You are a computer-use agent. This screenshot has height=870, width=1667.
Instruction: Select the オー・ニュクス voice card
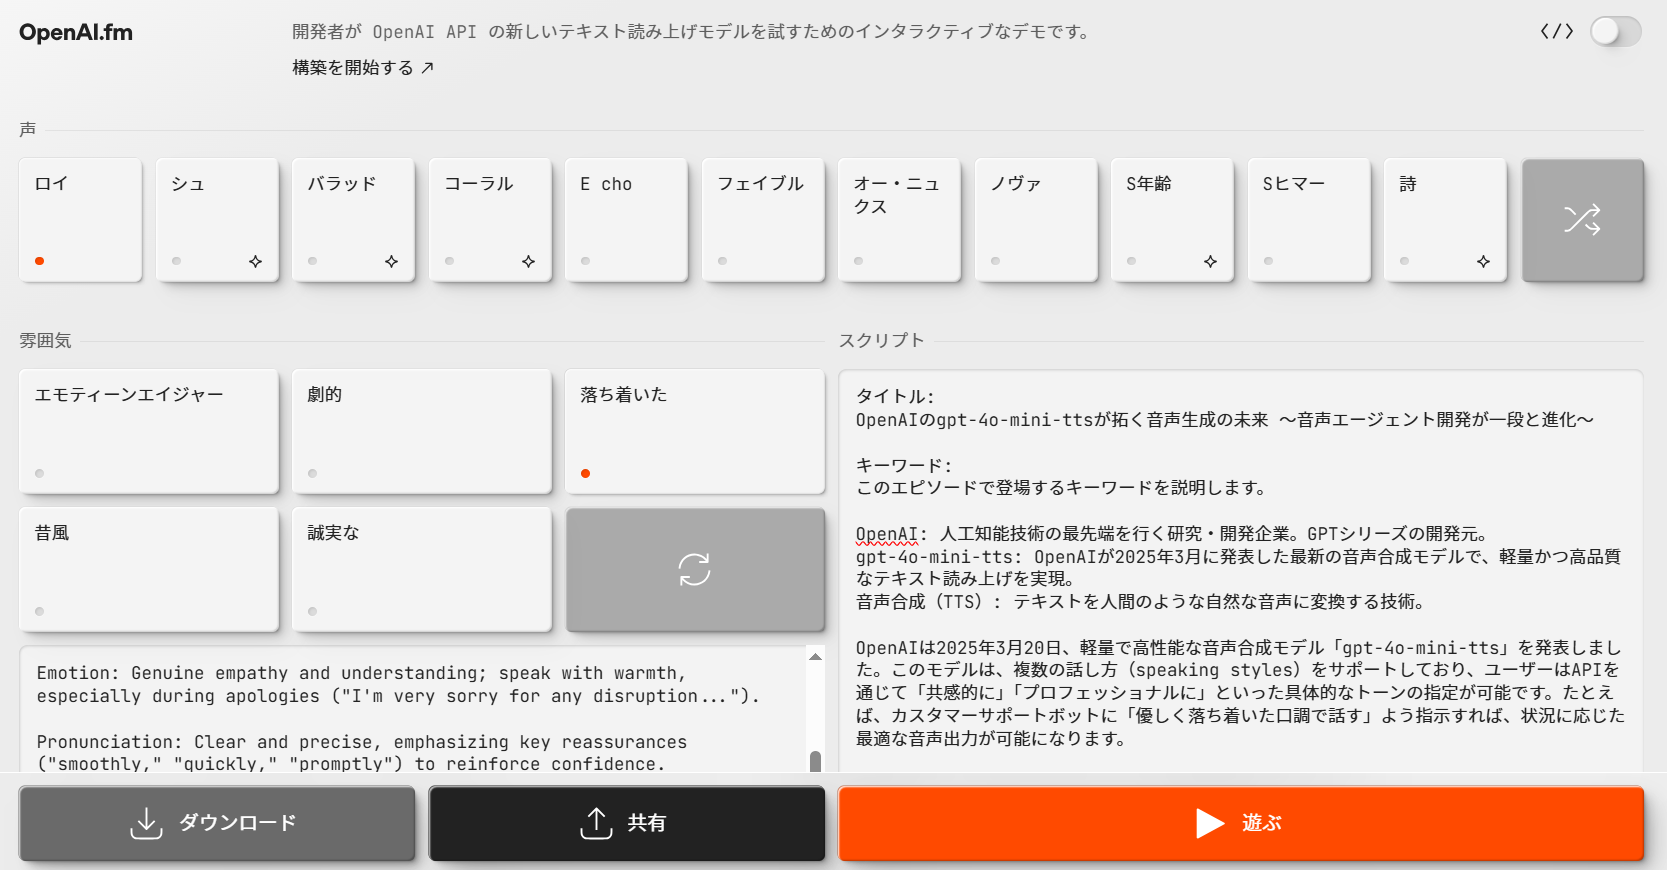click(899, 220)
